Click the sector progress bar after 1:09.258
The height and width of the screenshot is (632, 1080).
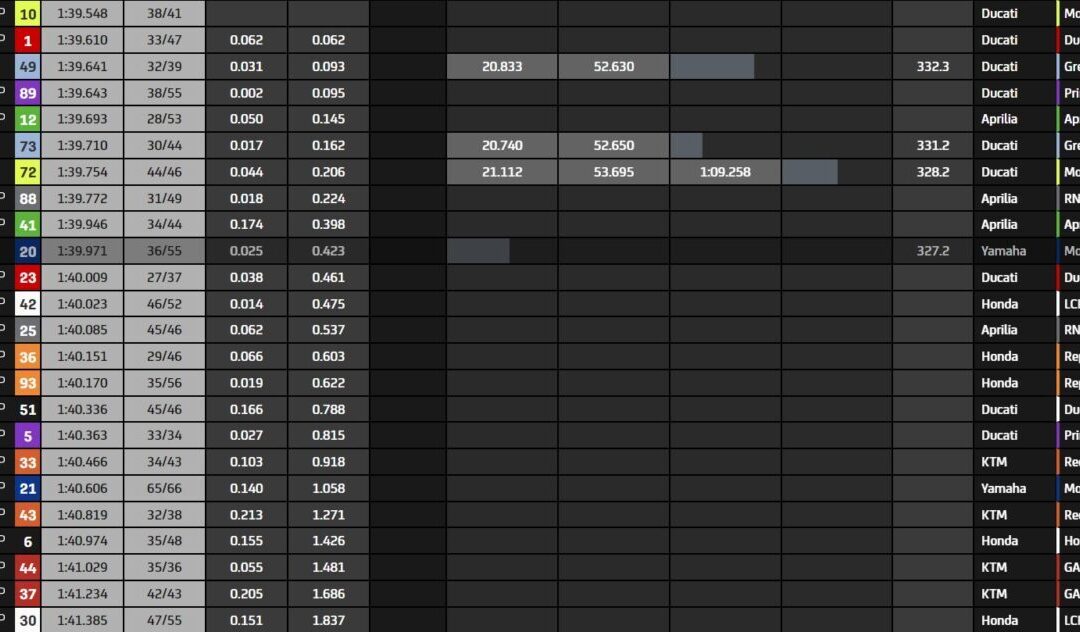coord(810,172)
